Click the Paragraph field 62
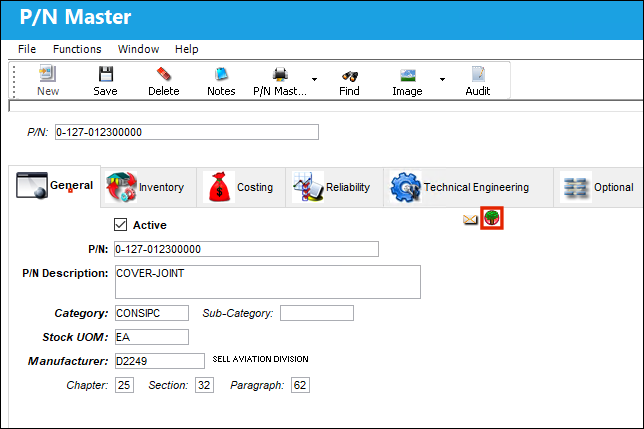The width and height of the screenshot is (644, 429). (300, 385)
